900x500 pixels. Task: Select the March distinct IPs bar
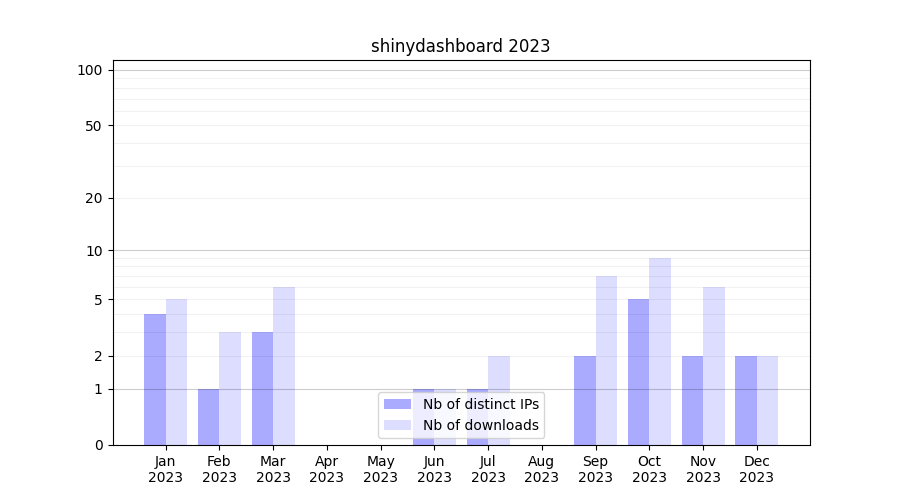262,388
